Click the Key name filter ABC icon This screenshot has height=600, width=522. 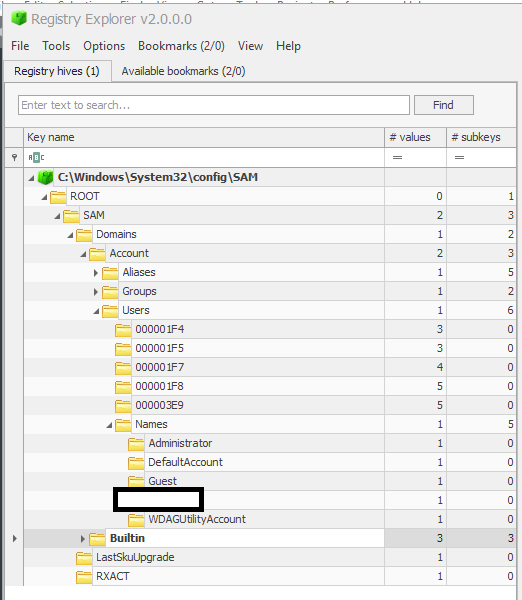[x=36, y=157]
